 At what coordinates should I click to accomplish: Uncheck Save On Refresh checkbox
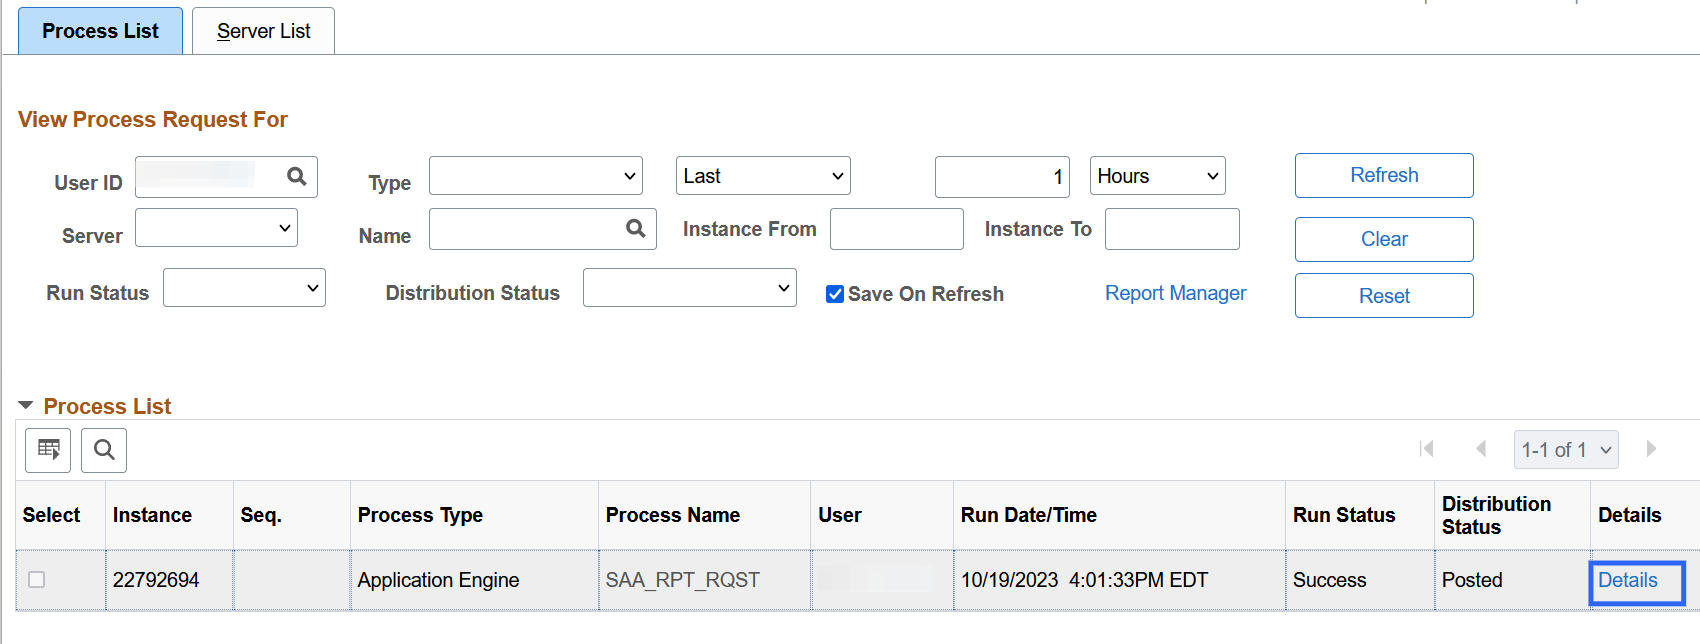point(835,294)
